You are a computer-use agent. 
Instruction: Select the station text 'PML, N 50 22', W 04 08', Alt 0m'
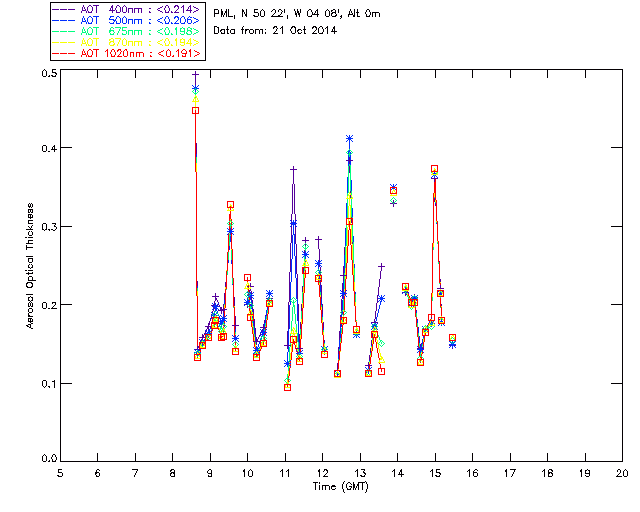click(x=297, y=13)
